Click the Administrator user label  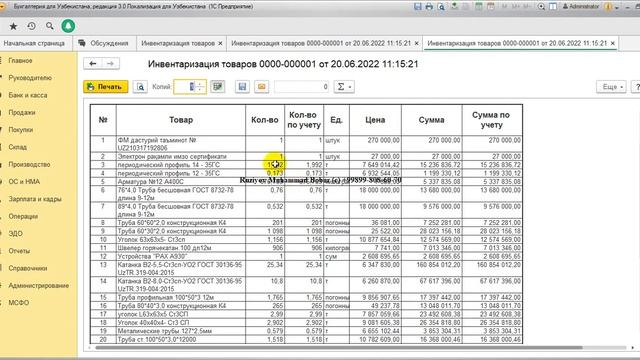[x=581, y=7]
